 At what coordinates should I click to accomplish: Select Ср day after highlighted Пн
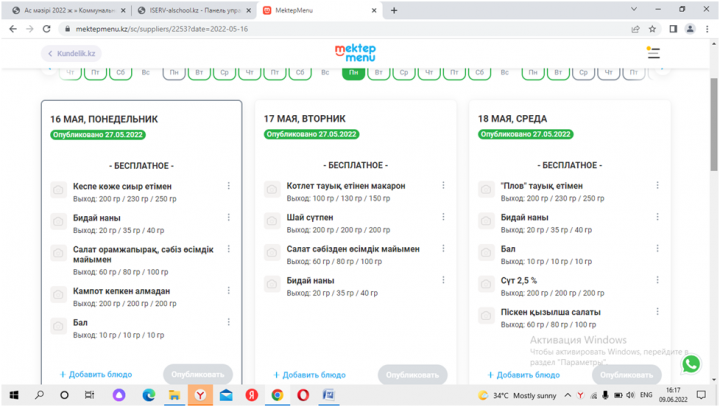[x=404, y=72]
